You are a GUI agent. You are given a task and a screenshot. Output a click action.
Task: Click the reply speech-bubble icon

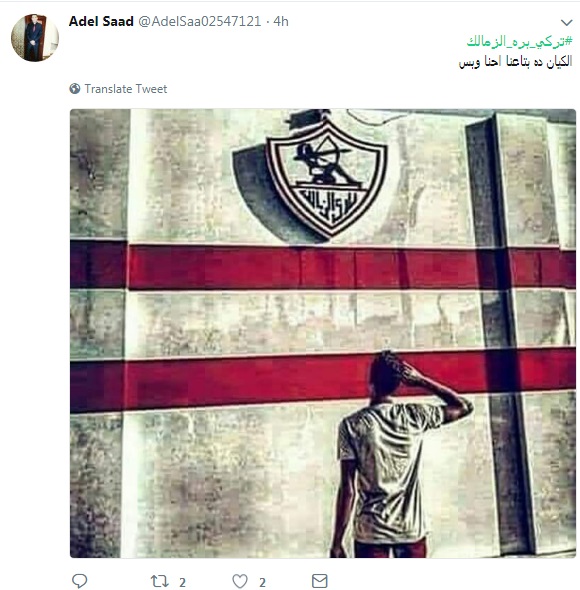point(79,581)
